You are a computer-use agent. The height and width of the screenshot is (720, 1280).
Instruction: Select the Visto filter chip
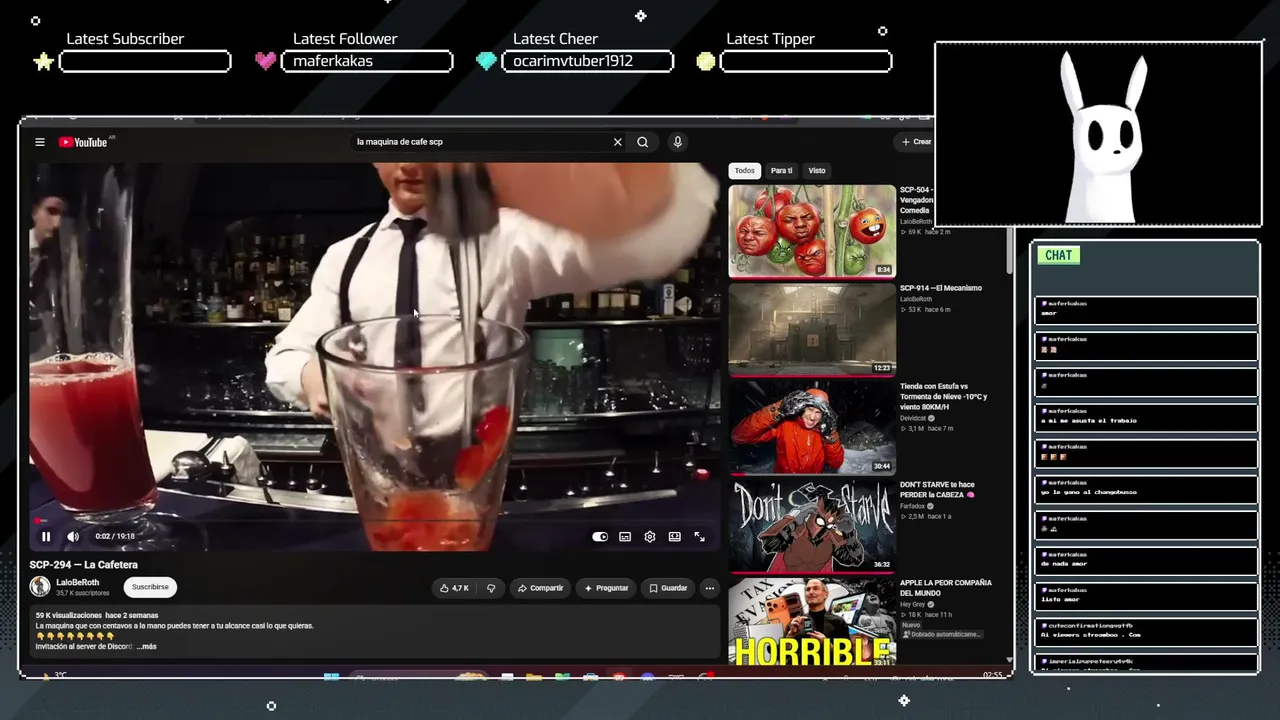click(817, 171)
